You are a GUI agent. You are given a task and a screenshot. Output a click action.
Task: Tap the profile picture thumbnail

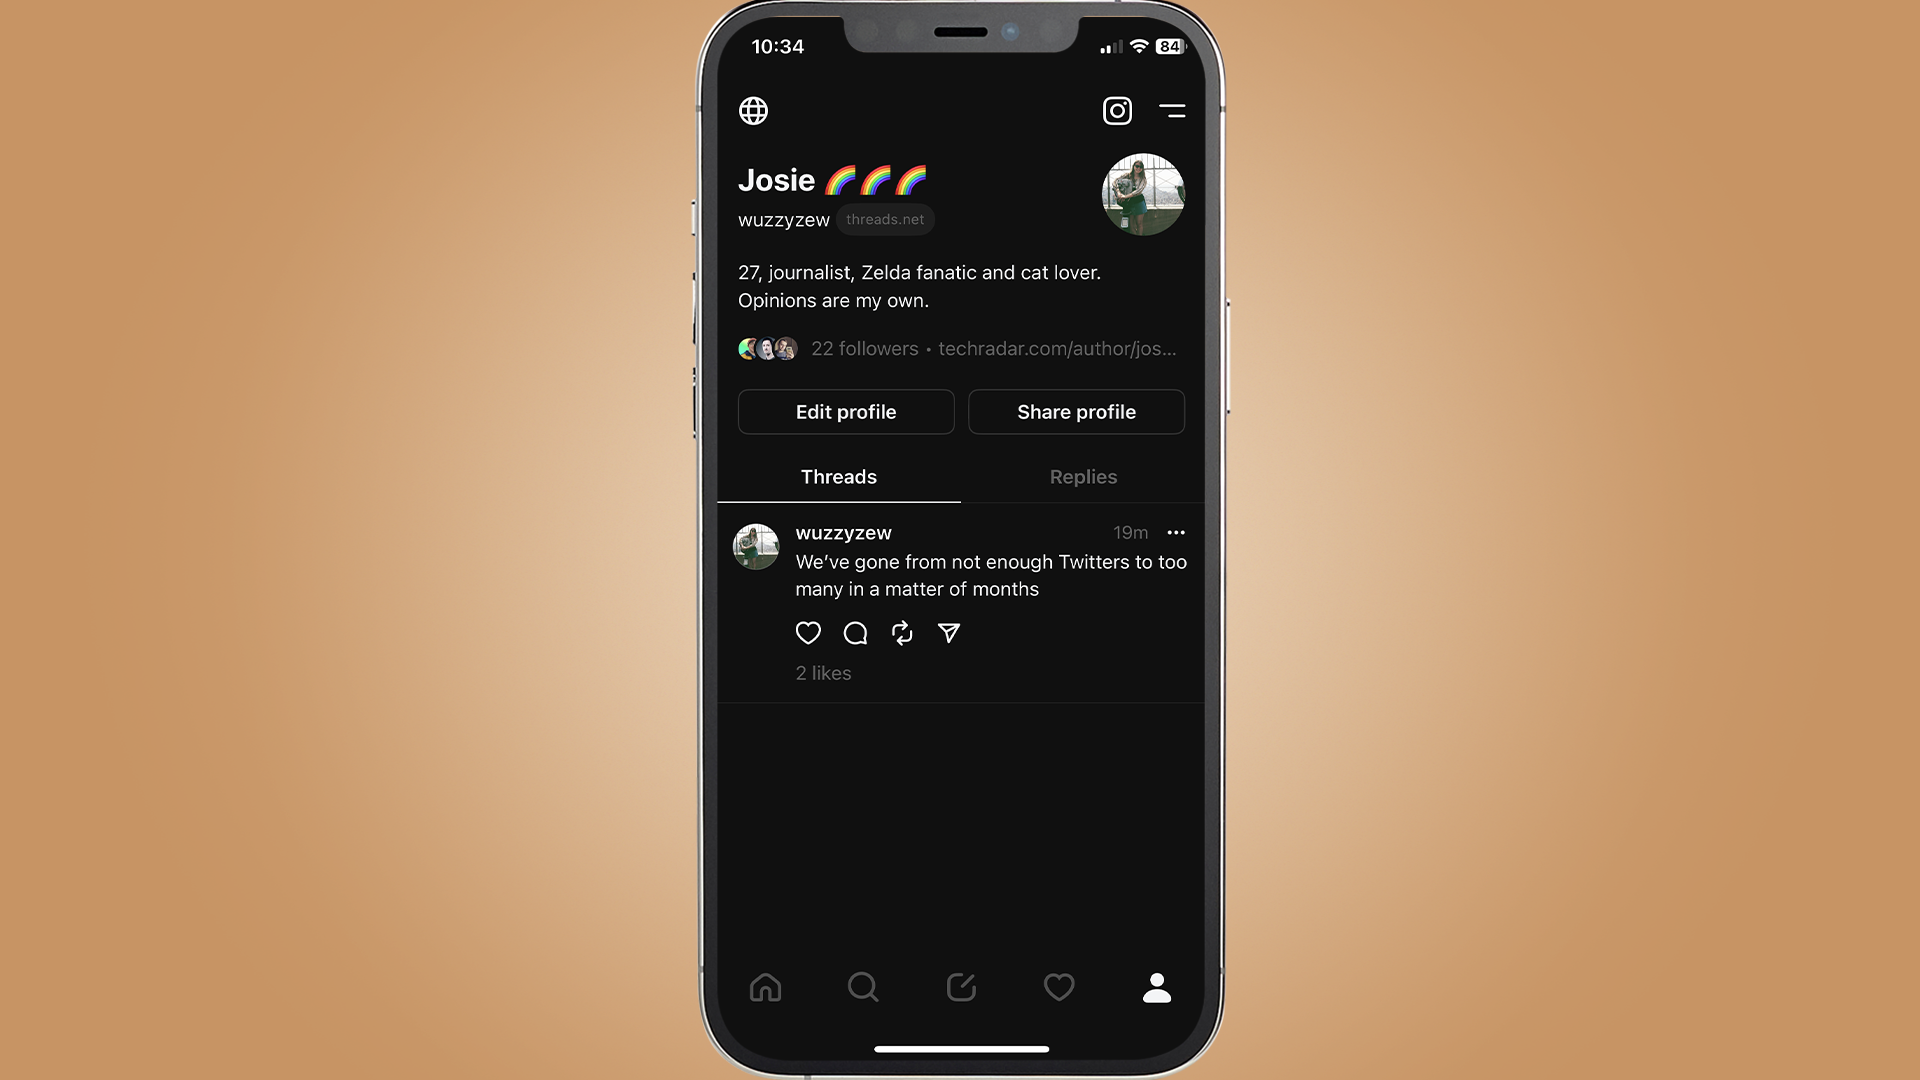tap(1142, 193)
